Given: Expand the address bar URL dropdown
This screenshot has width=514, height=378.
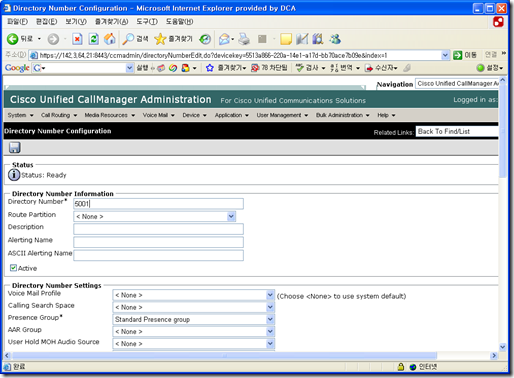Looking at the screenshot, I should (445, 55).
